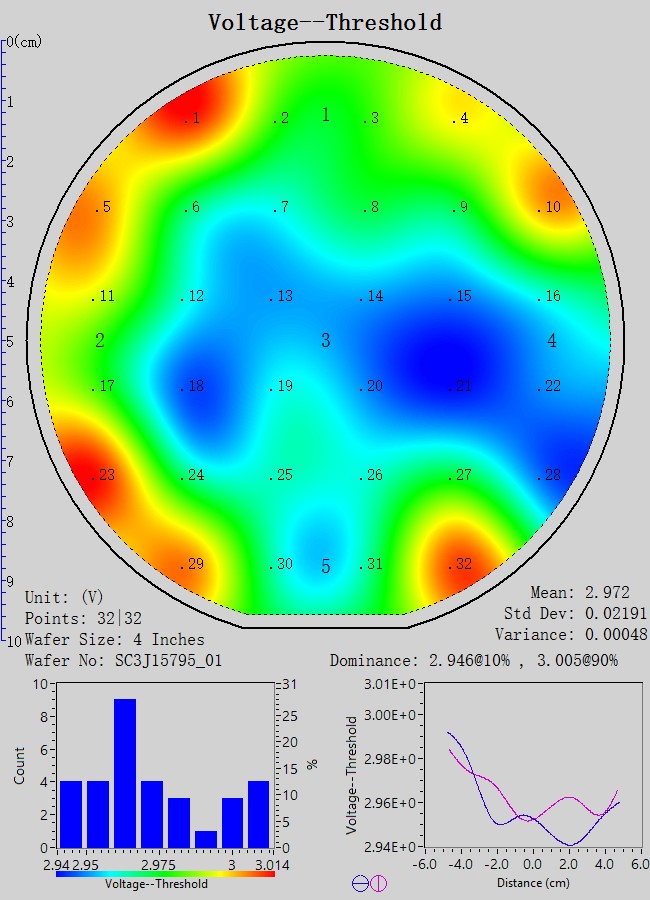Click the magenta vertical cross-section icon

click(379, 883)
